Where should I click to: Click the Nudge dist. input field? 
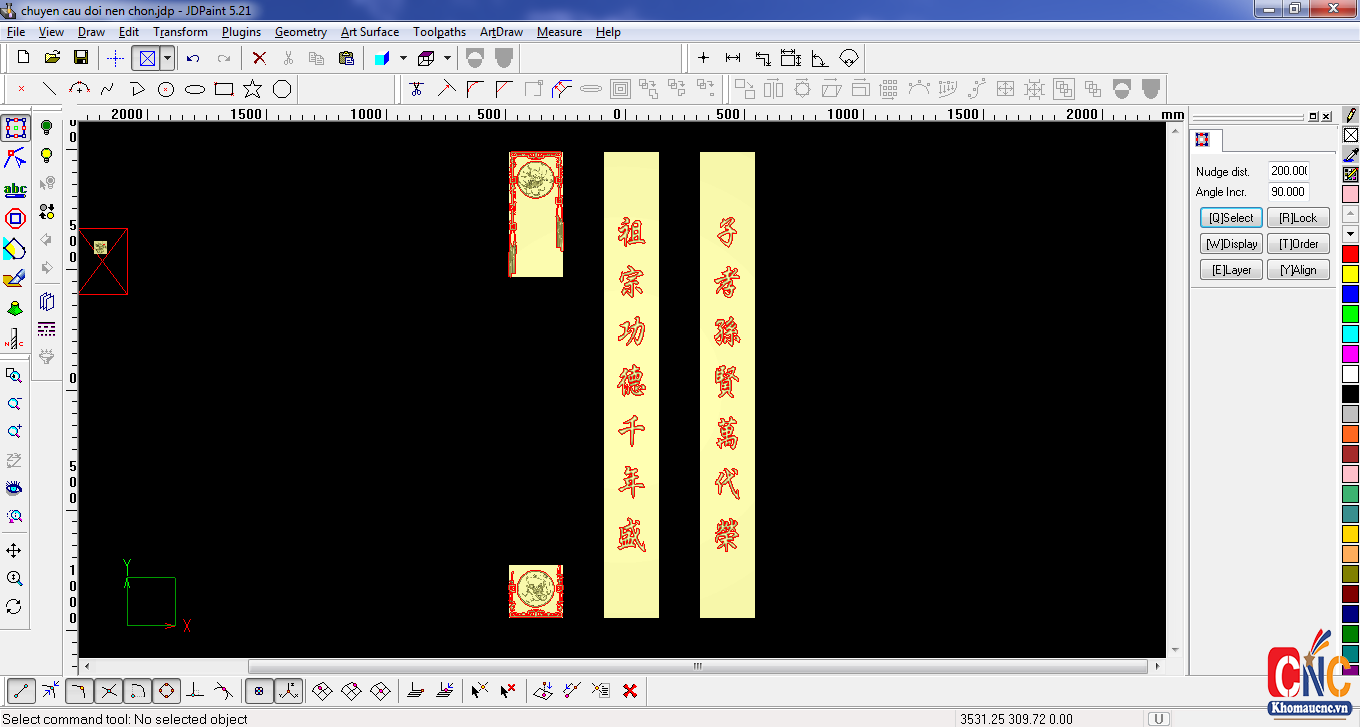point(1288,171)
